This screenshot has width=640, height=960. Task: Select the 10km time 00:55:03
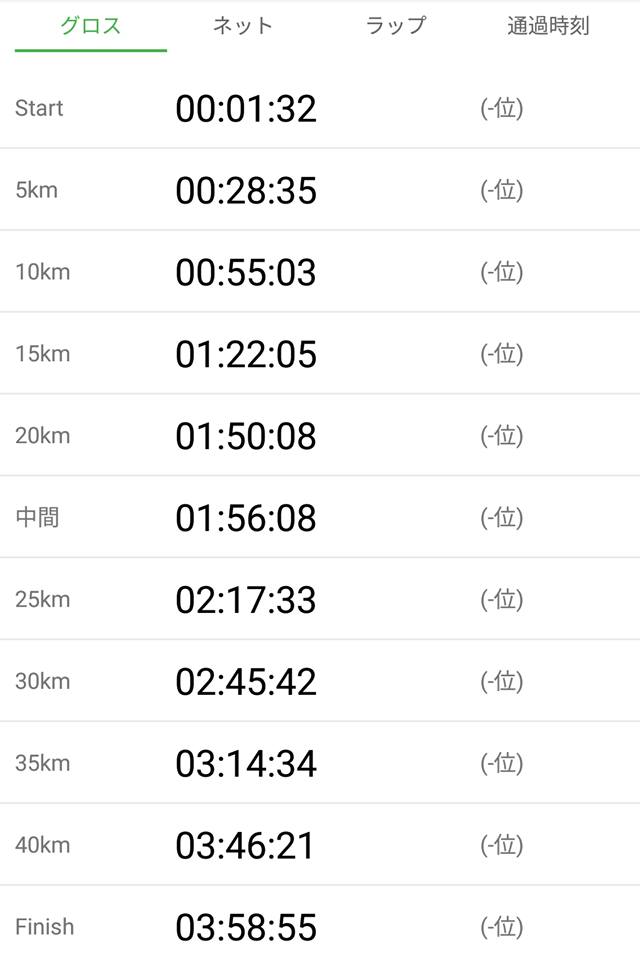click(x=246, y=272)
